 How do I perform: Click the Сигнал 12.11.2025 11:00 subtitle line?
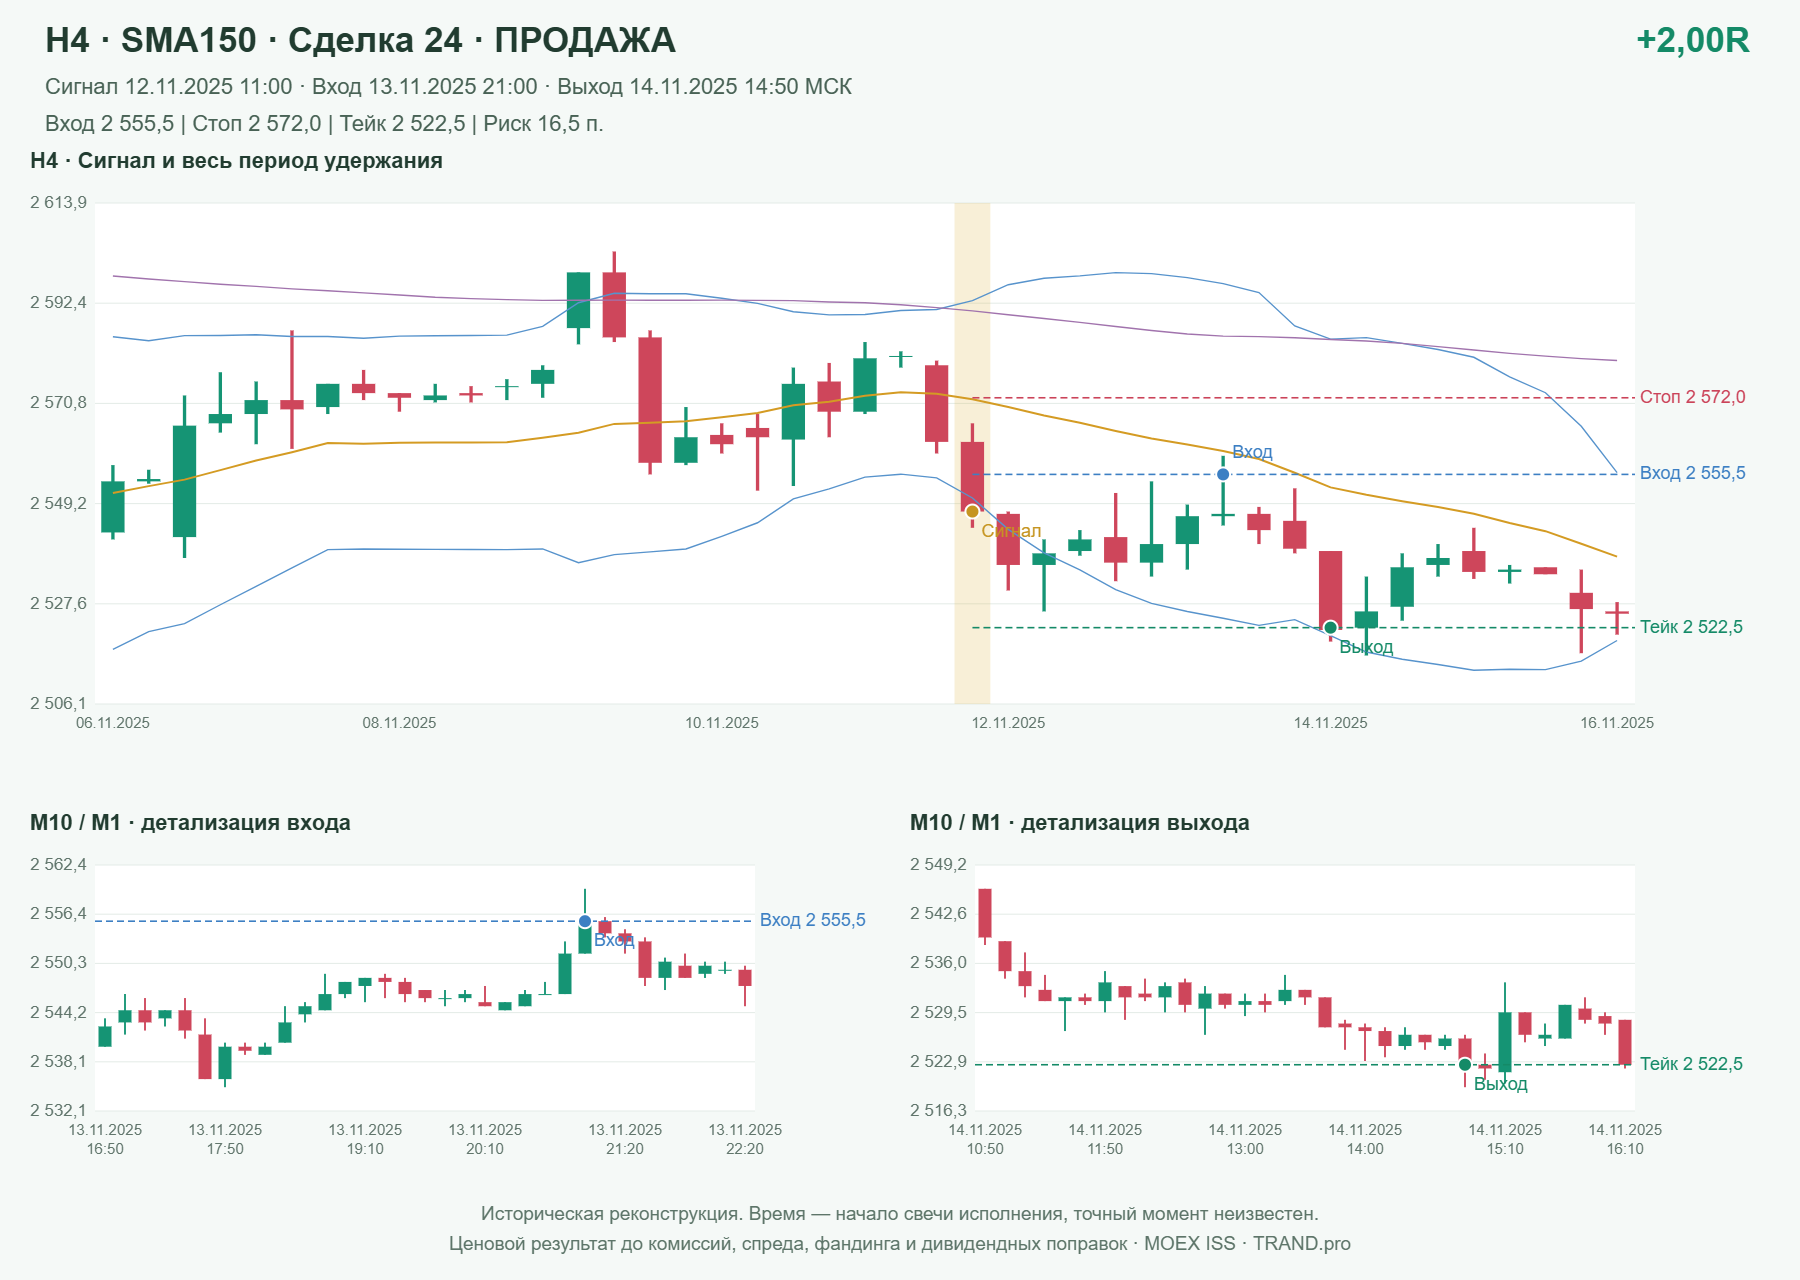[448, 87]
